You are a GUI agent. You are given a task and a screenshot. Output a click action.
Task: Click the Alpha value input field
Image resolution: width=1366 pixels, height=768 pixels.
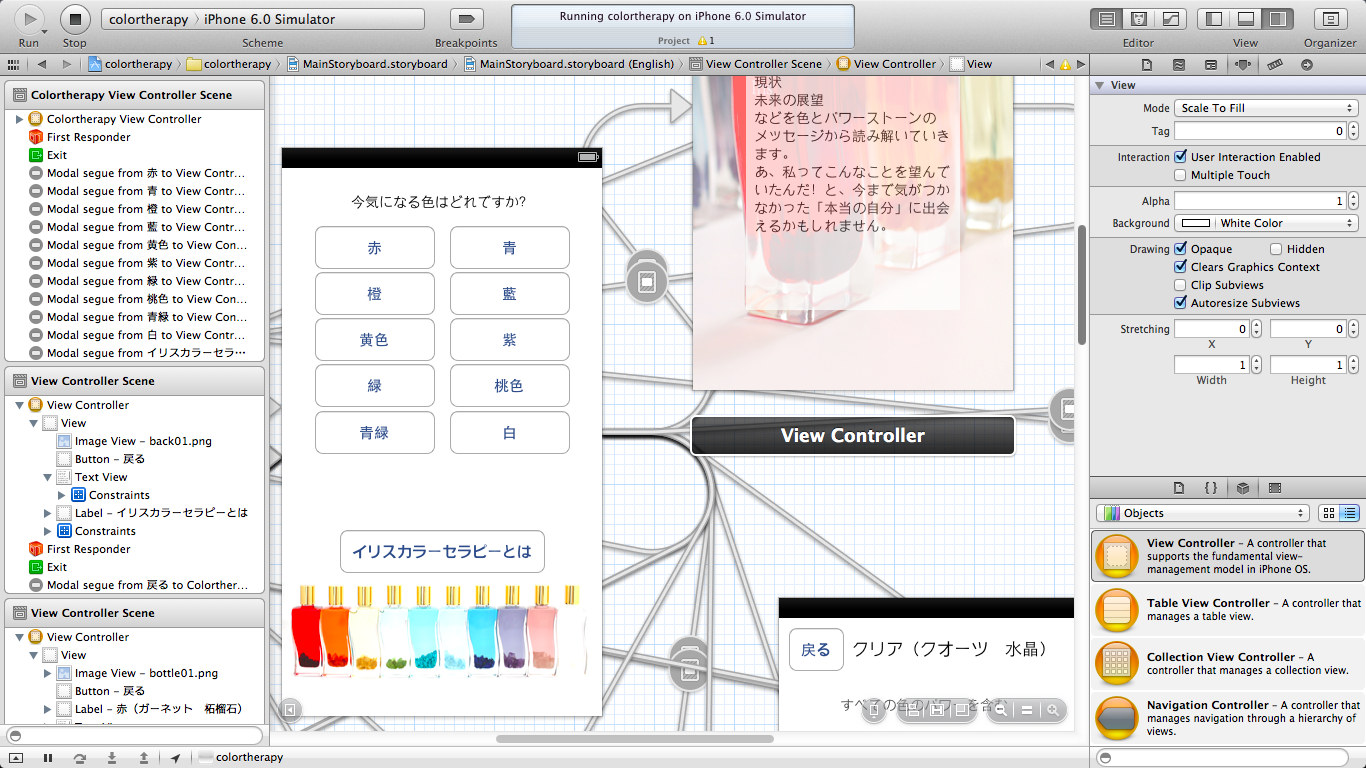click(x=1259, y=201)
